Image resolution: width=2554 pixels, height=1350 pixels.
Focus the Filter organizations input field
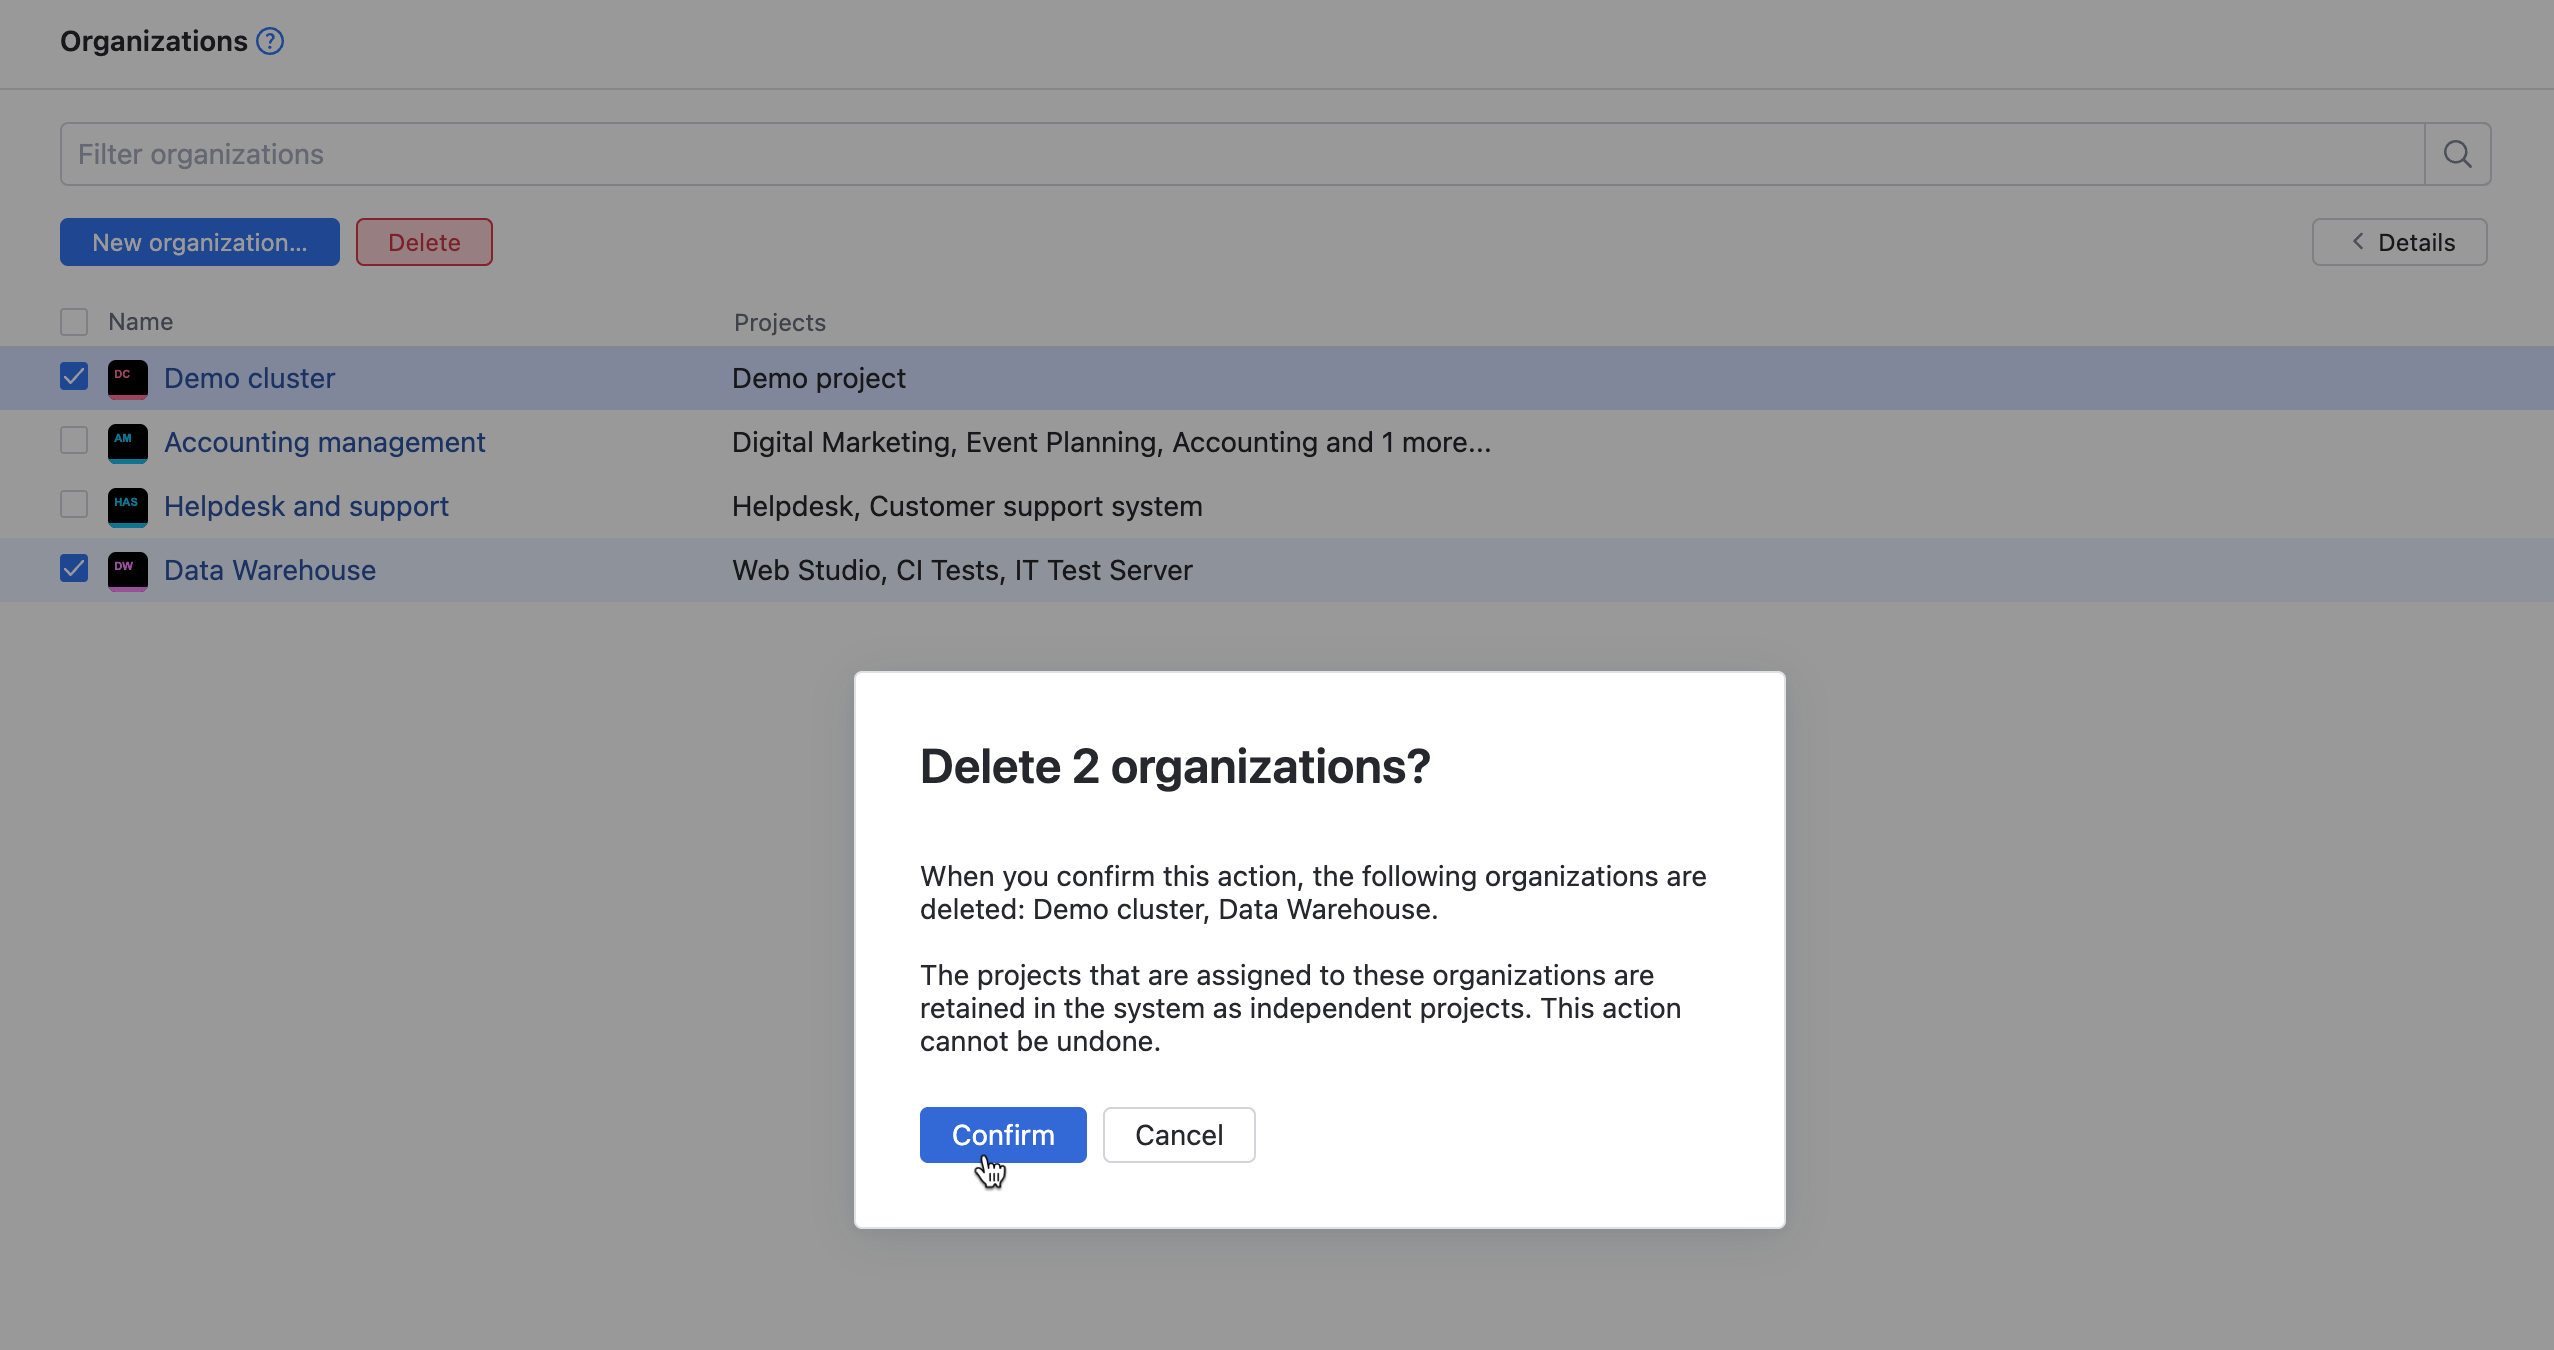point(1240,154)
